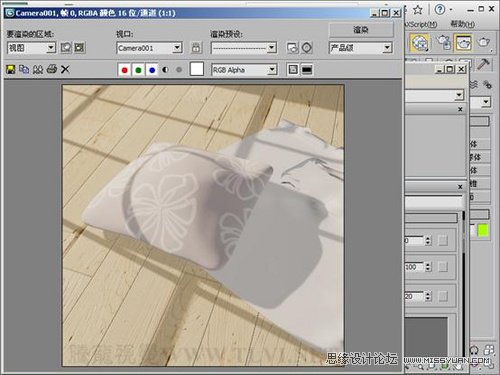Open the dropdown in the behind dialog
500x375 pixels.
(435, 96)
